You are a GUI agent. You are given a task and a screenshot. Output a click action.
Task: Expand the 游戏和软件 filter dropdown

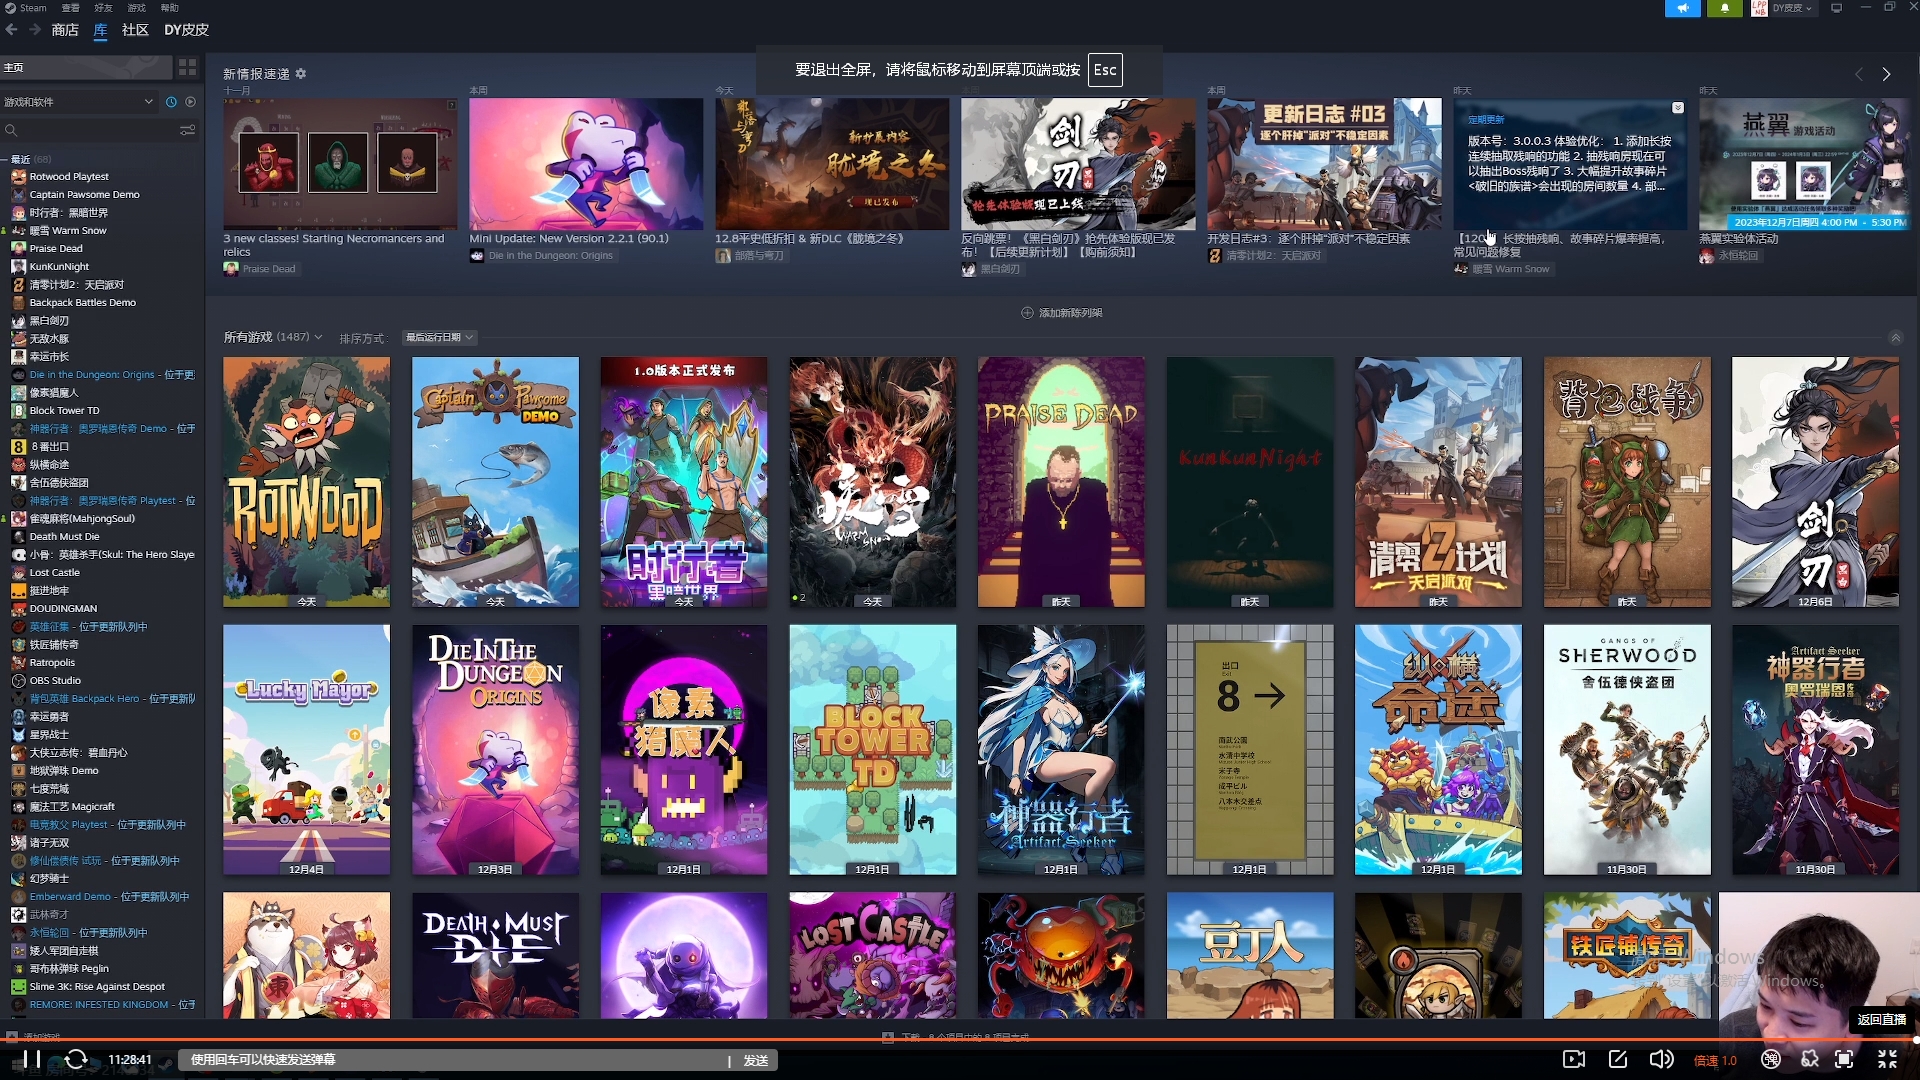[79, 102]
